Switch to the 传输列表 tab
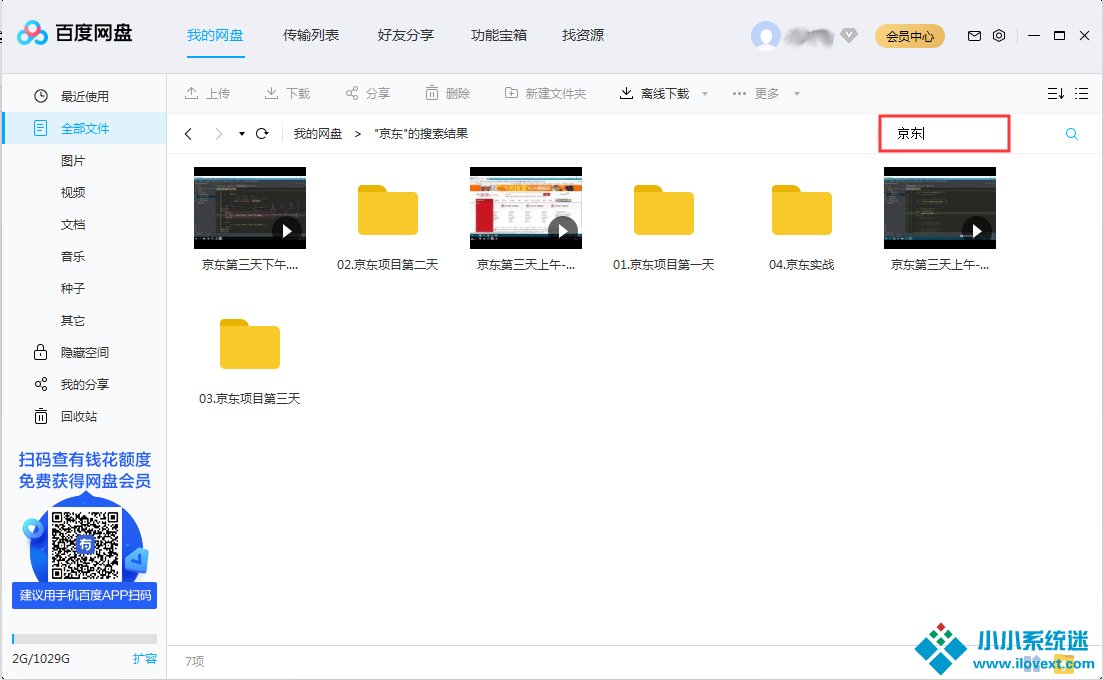The width and height of the screenshot is (1103, 680). click(311, 35)
